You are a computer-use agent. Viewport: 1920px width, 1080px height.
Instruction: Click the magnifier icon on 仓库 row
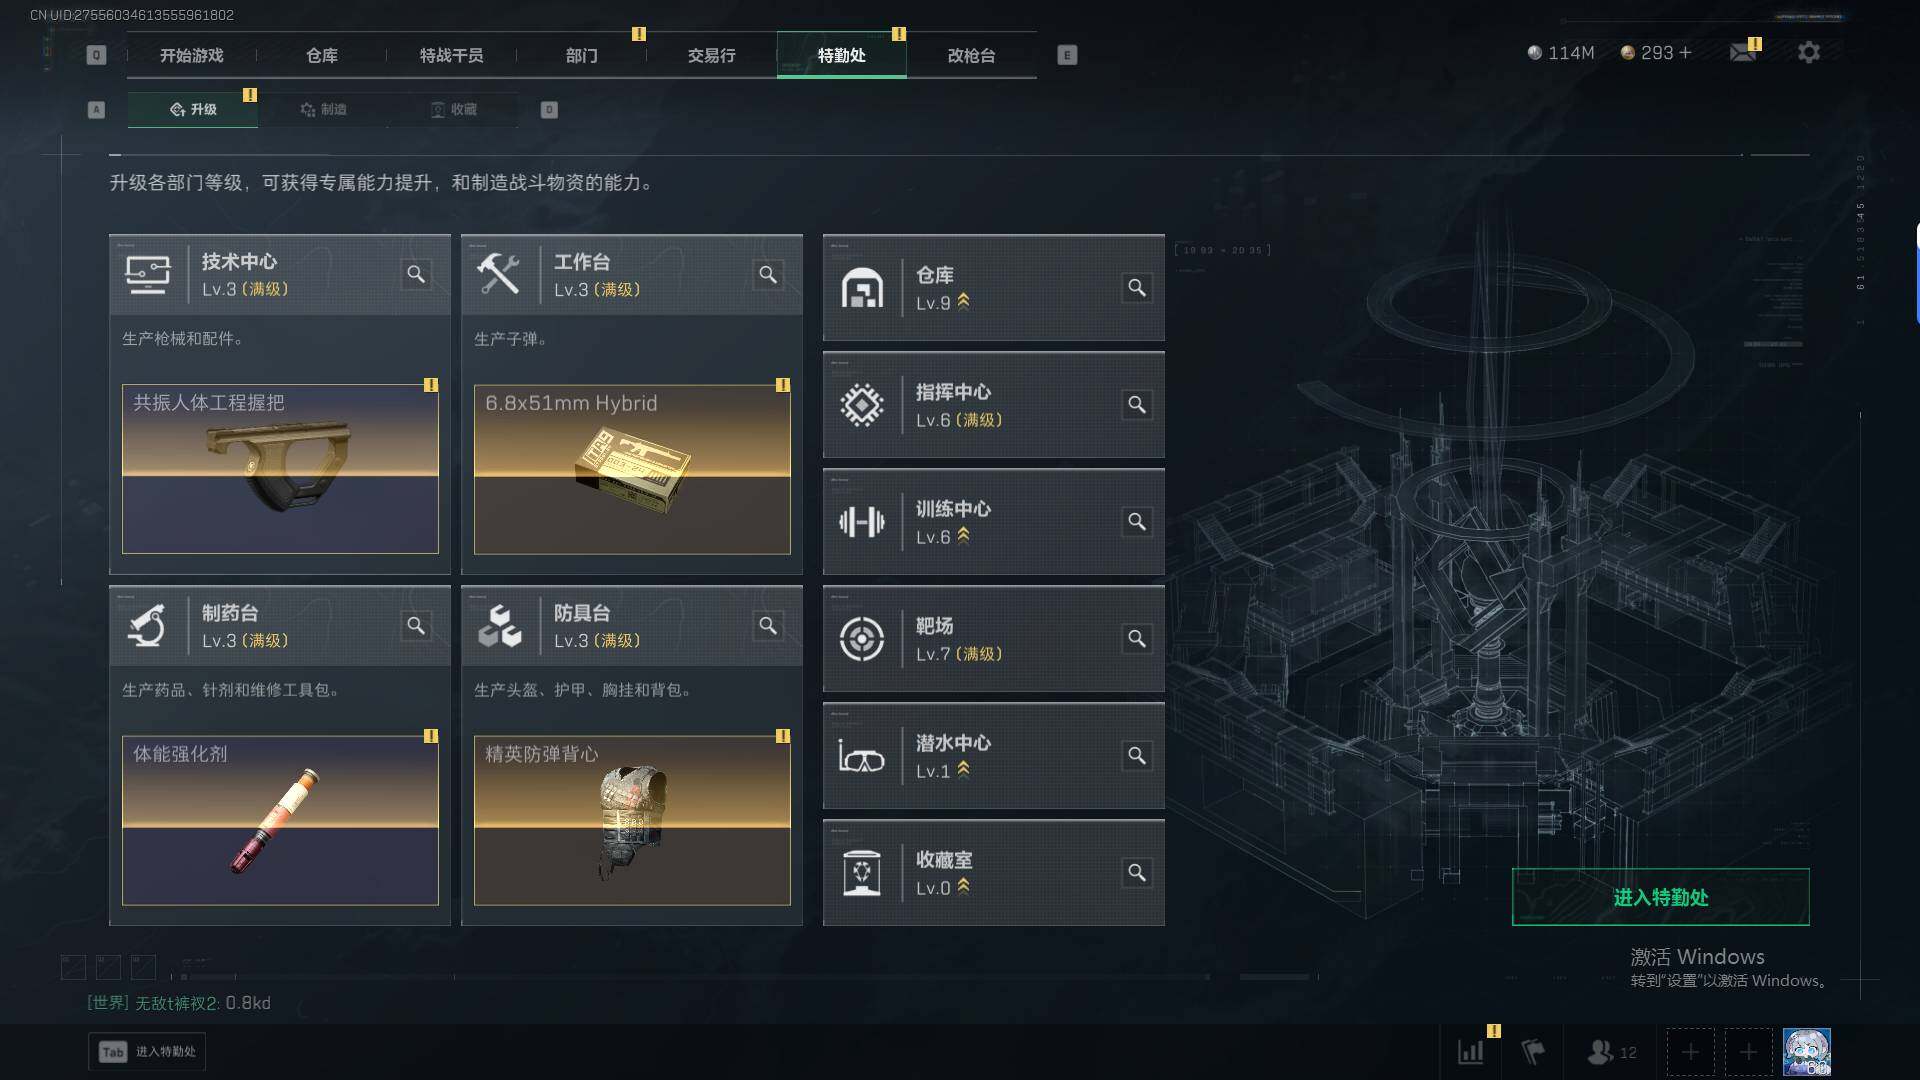pyautogui.click(x=1137, y=288)
